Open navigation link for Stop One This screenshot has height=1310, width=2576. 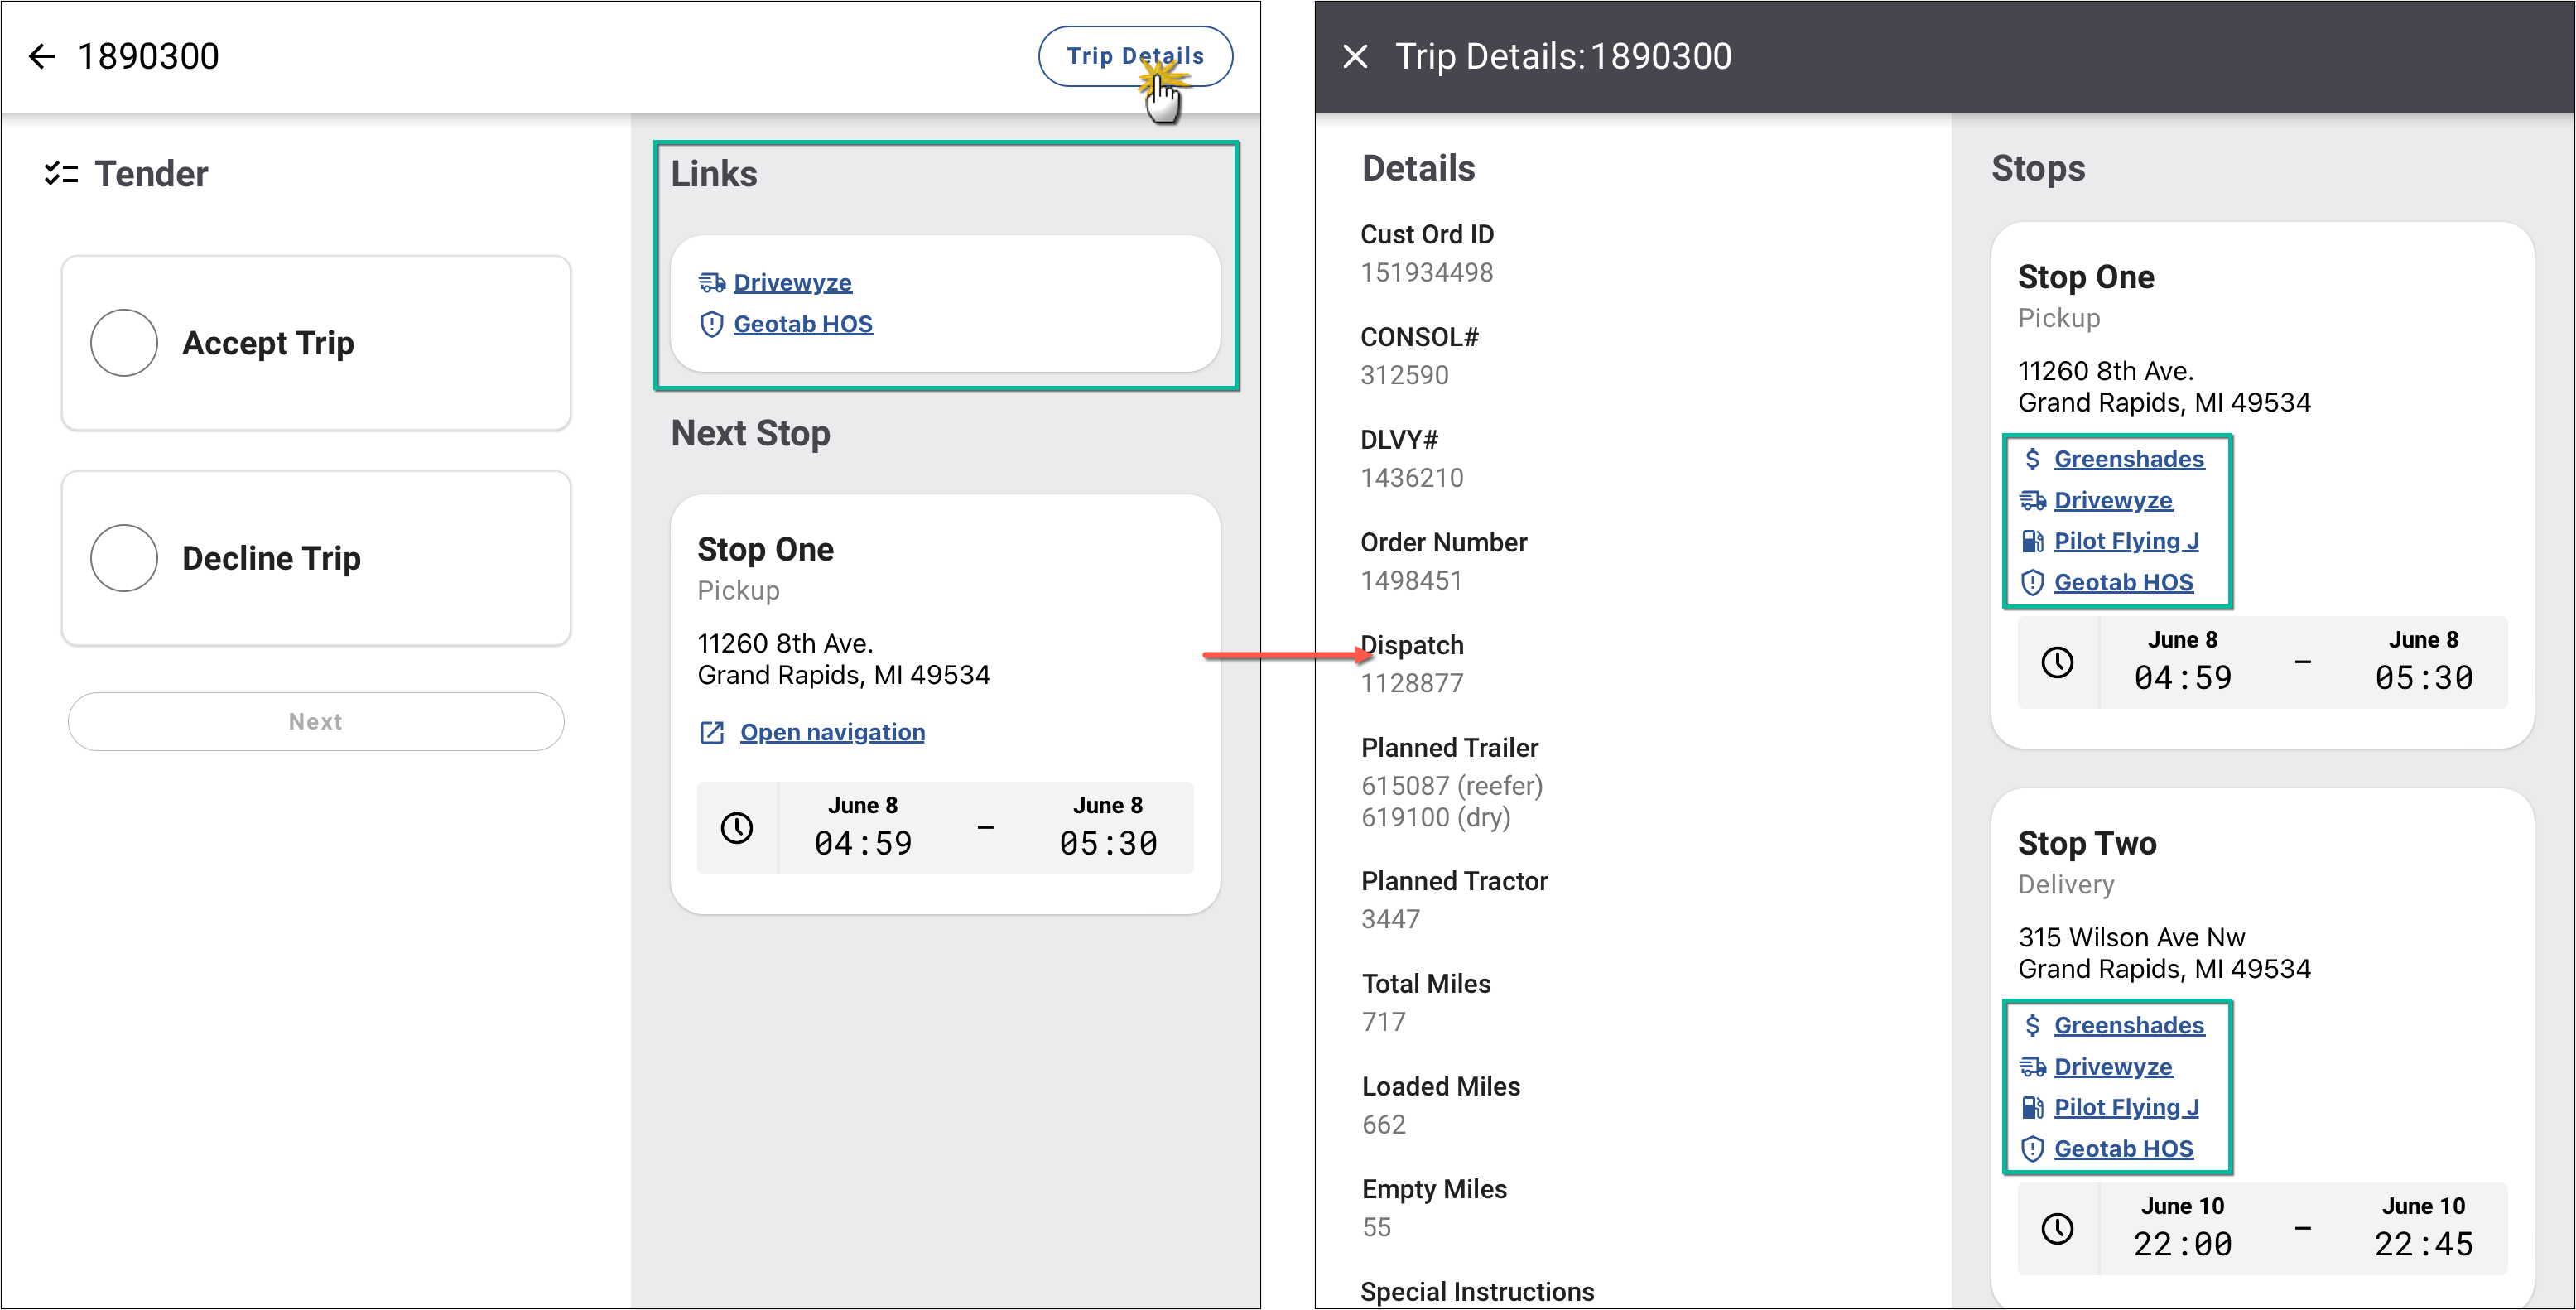[x=831, y=733]
